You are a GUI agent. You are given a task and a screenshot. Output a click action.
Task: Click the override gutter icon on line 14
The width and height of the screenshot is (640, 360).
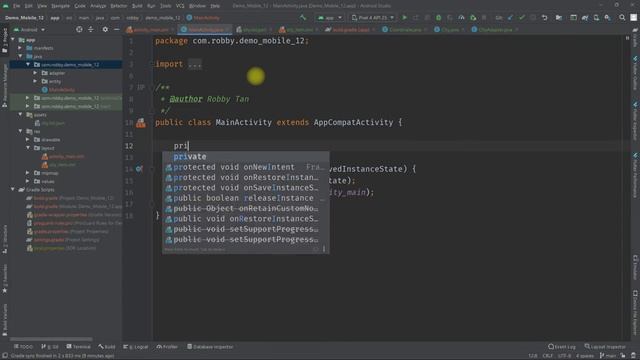(x=139, y=169)
